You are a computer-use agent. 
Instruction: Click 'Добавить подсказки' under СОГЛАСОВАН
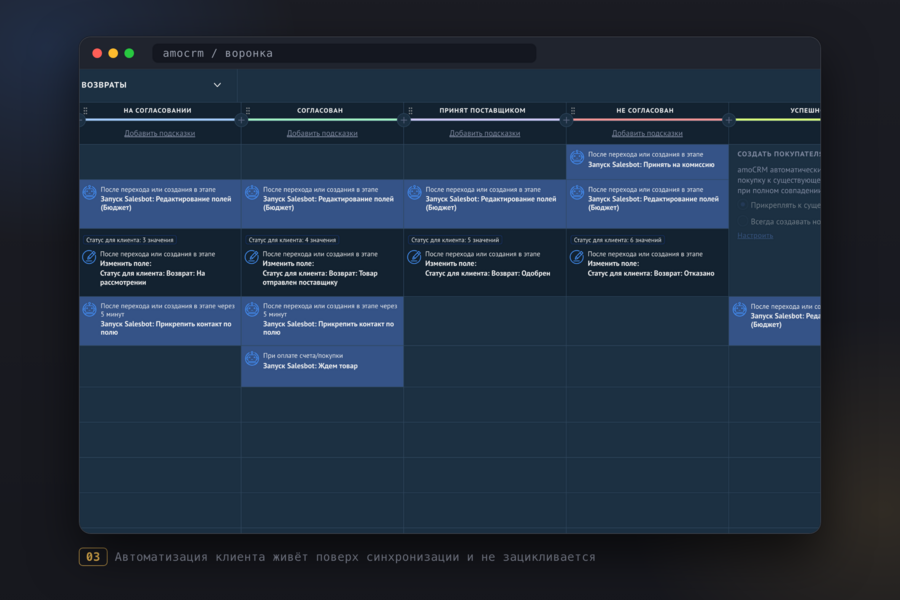coord(322,133)
